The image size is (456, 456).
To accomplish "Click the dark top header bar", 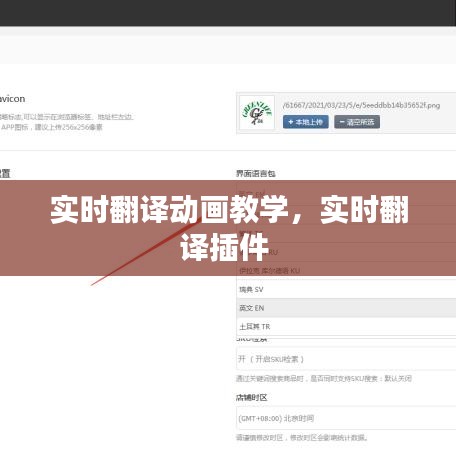I will pyautogui.click(x=228, y=13).
